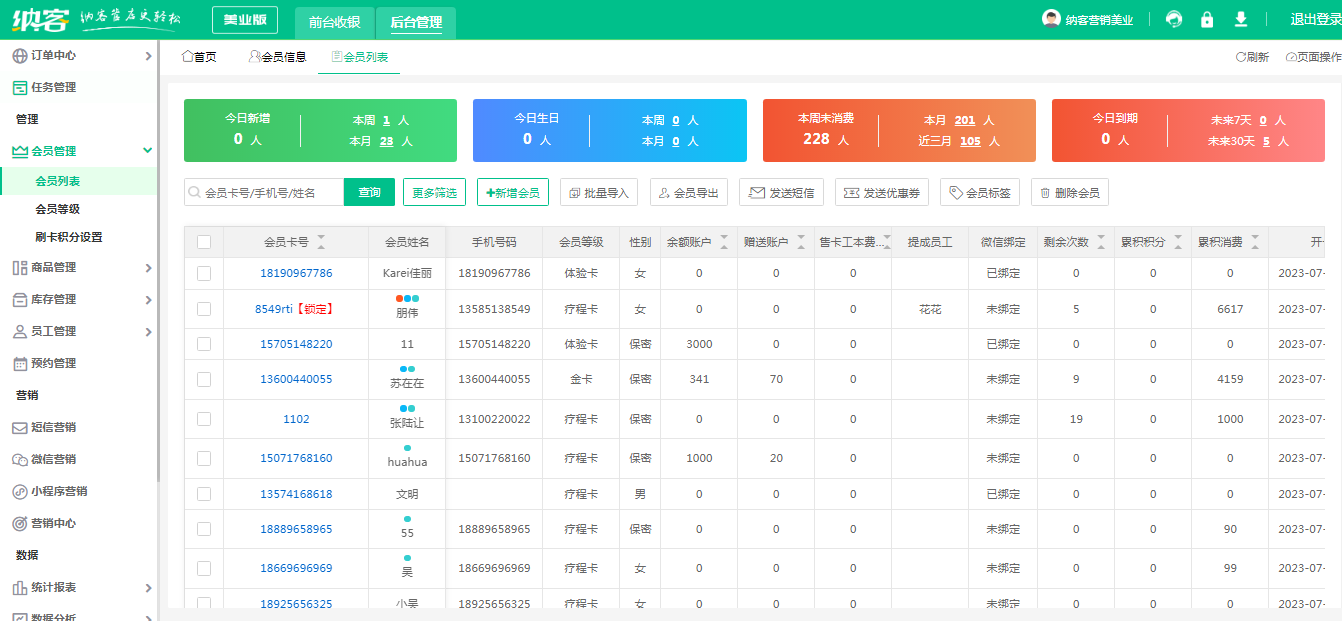Click the 任务管理 icon in the sidebar
Screen dimensions: 1342x621
point(20,87)
